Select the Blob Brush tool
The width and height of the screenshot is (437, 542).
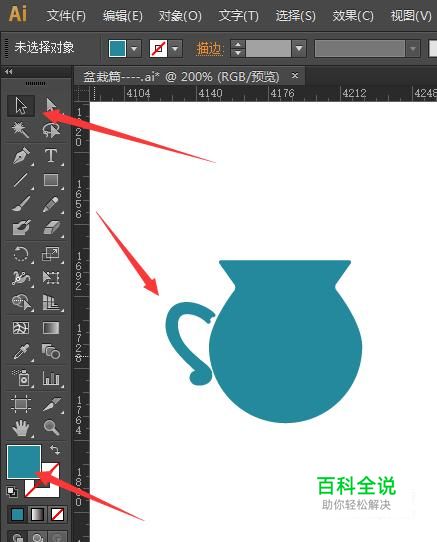[x=21, y=228]
